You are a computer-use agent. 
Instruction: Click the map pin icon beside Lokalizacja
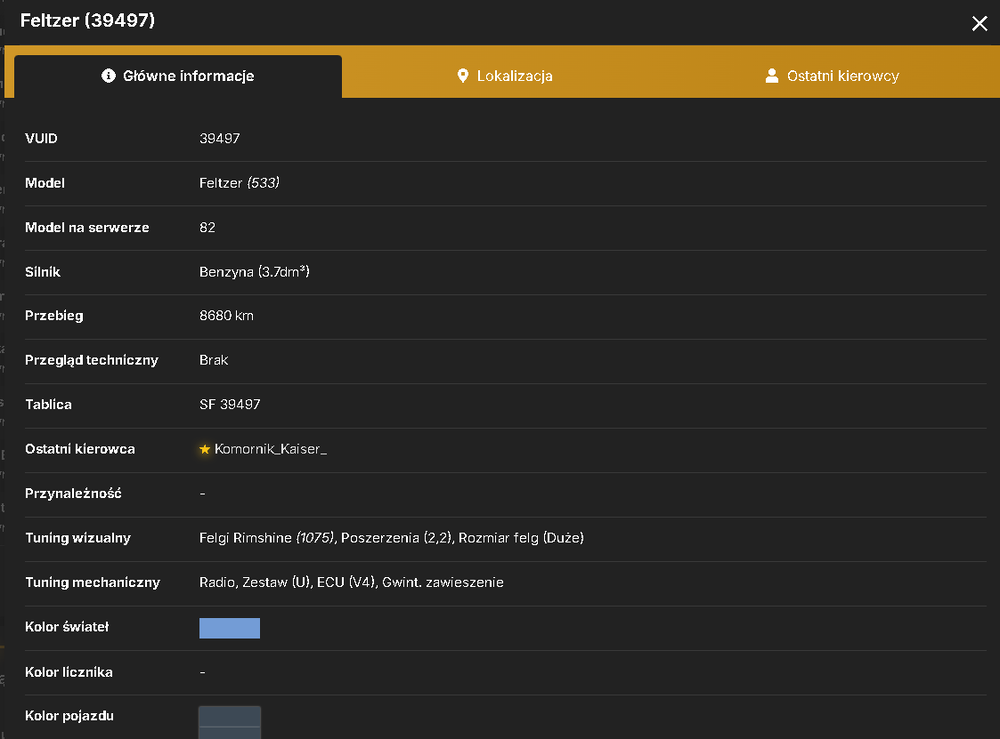pos(463,76)
